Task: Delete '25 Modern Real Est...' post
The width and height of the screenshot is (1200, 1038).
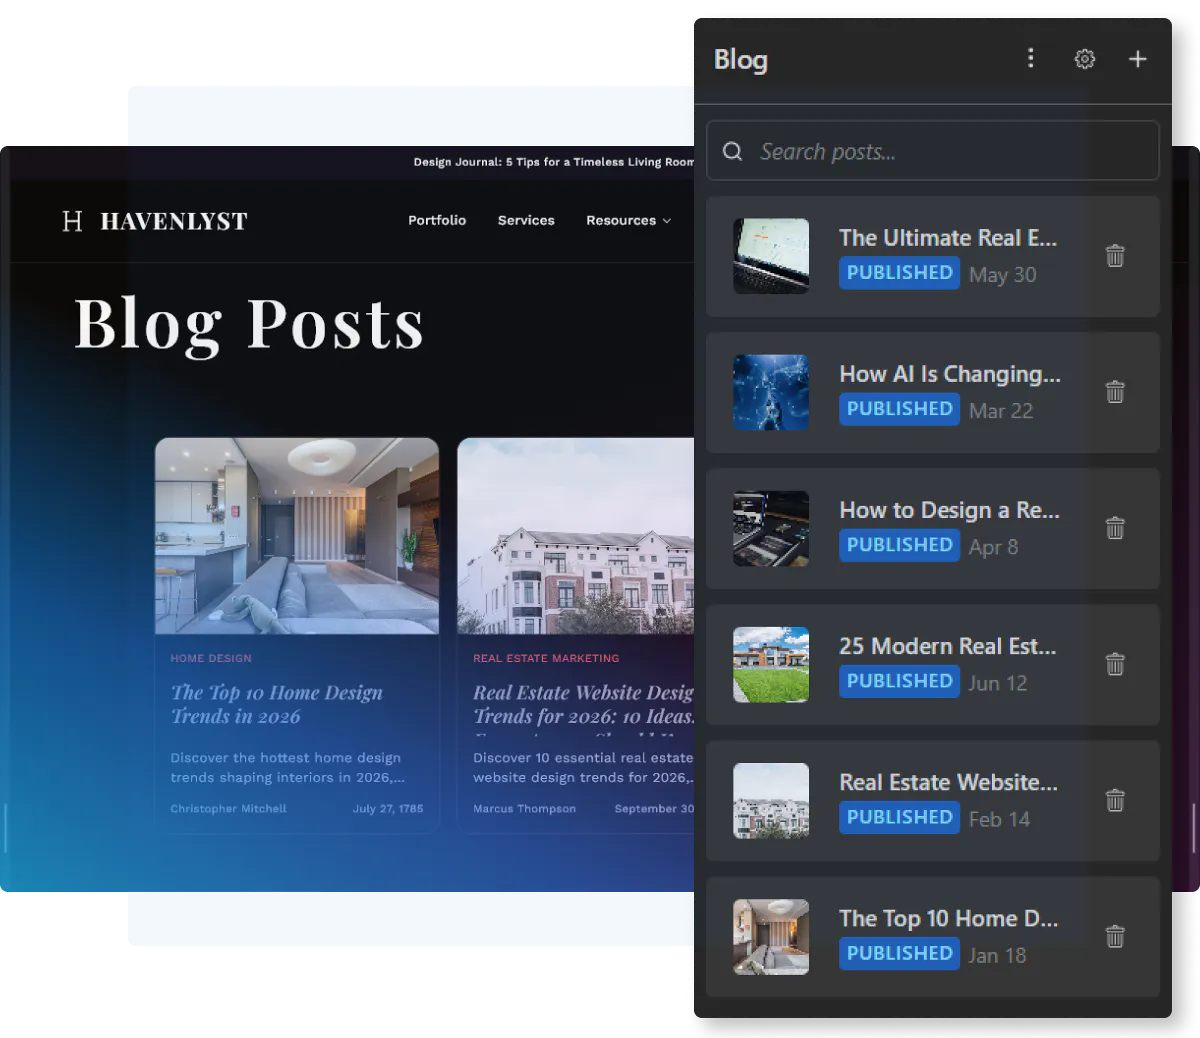Action: tap(1115, 664)
